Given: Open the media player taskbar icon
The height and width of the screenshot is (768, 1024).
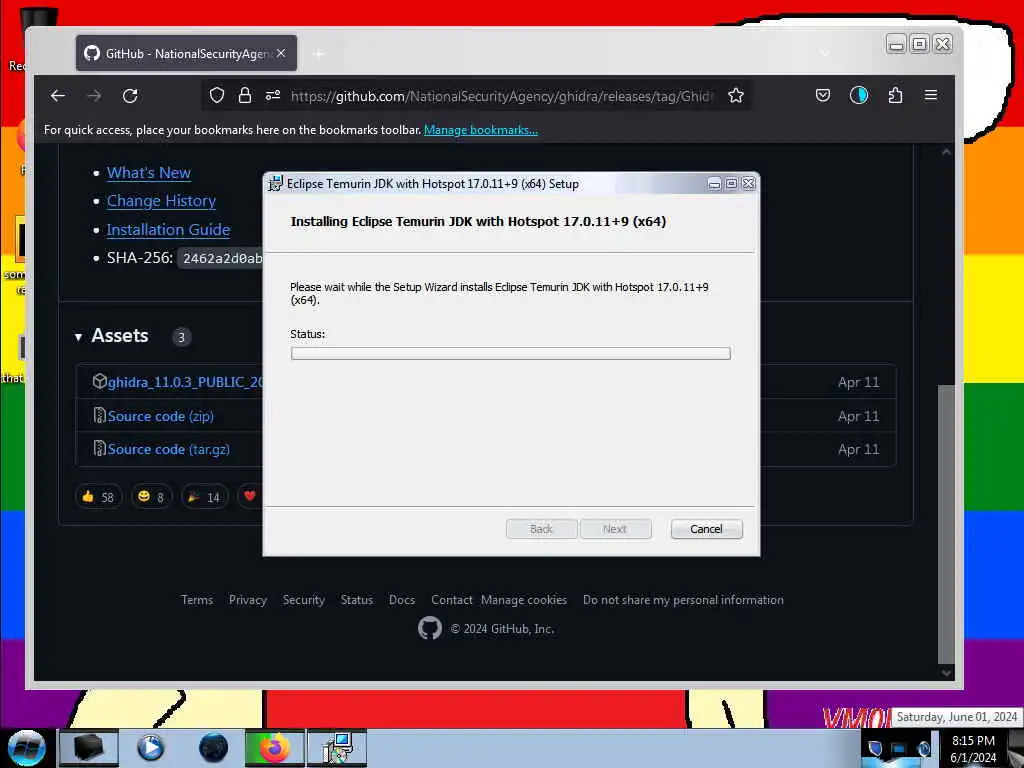Looking at the screenshot, I should 151,748.
